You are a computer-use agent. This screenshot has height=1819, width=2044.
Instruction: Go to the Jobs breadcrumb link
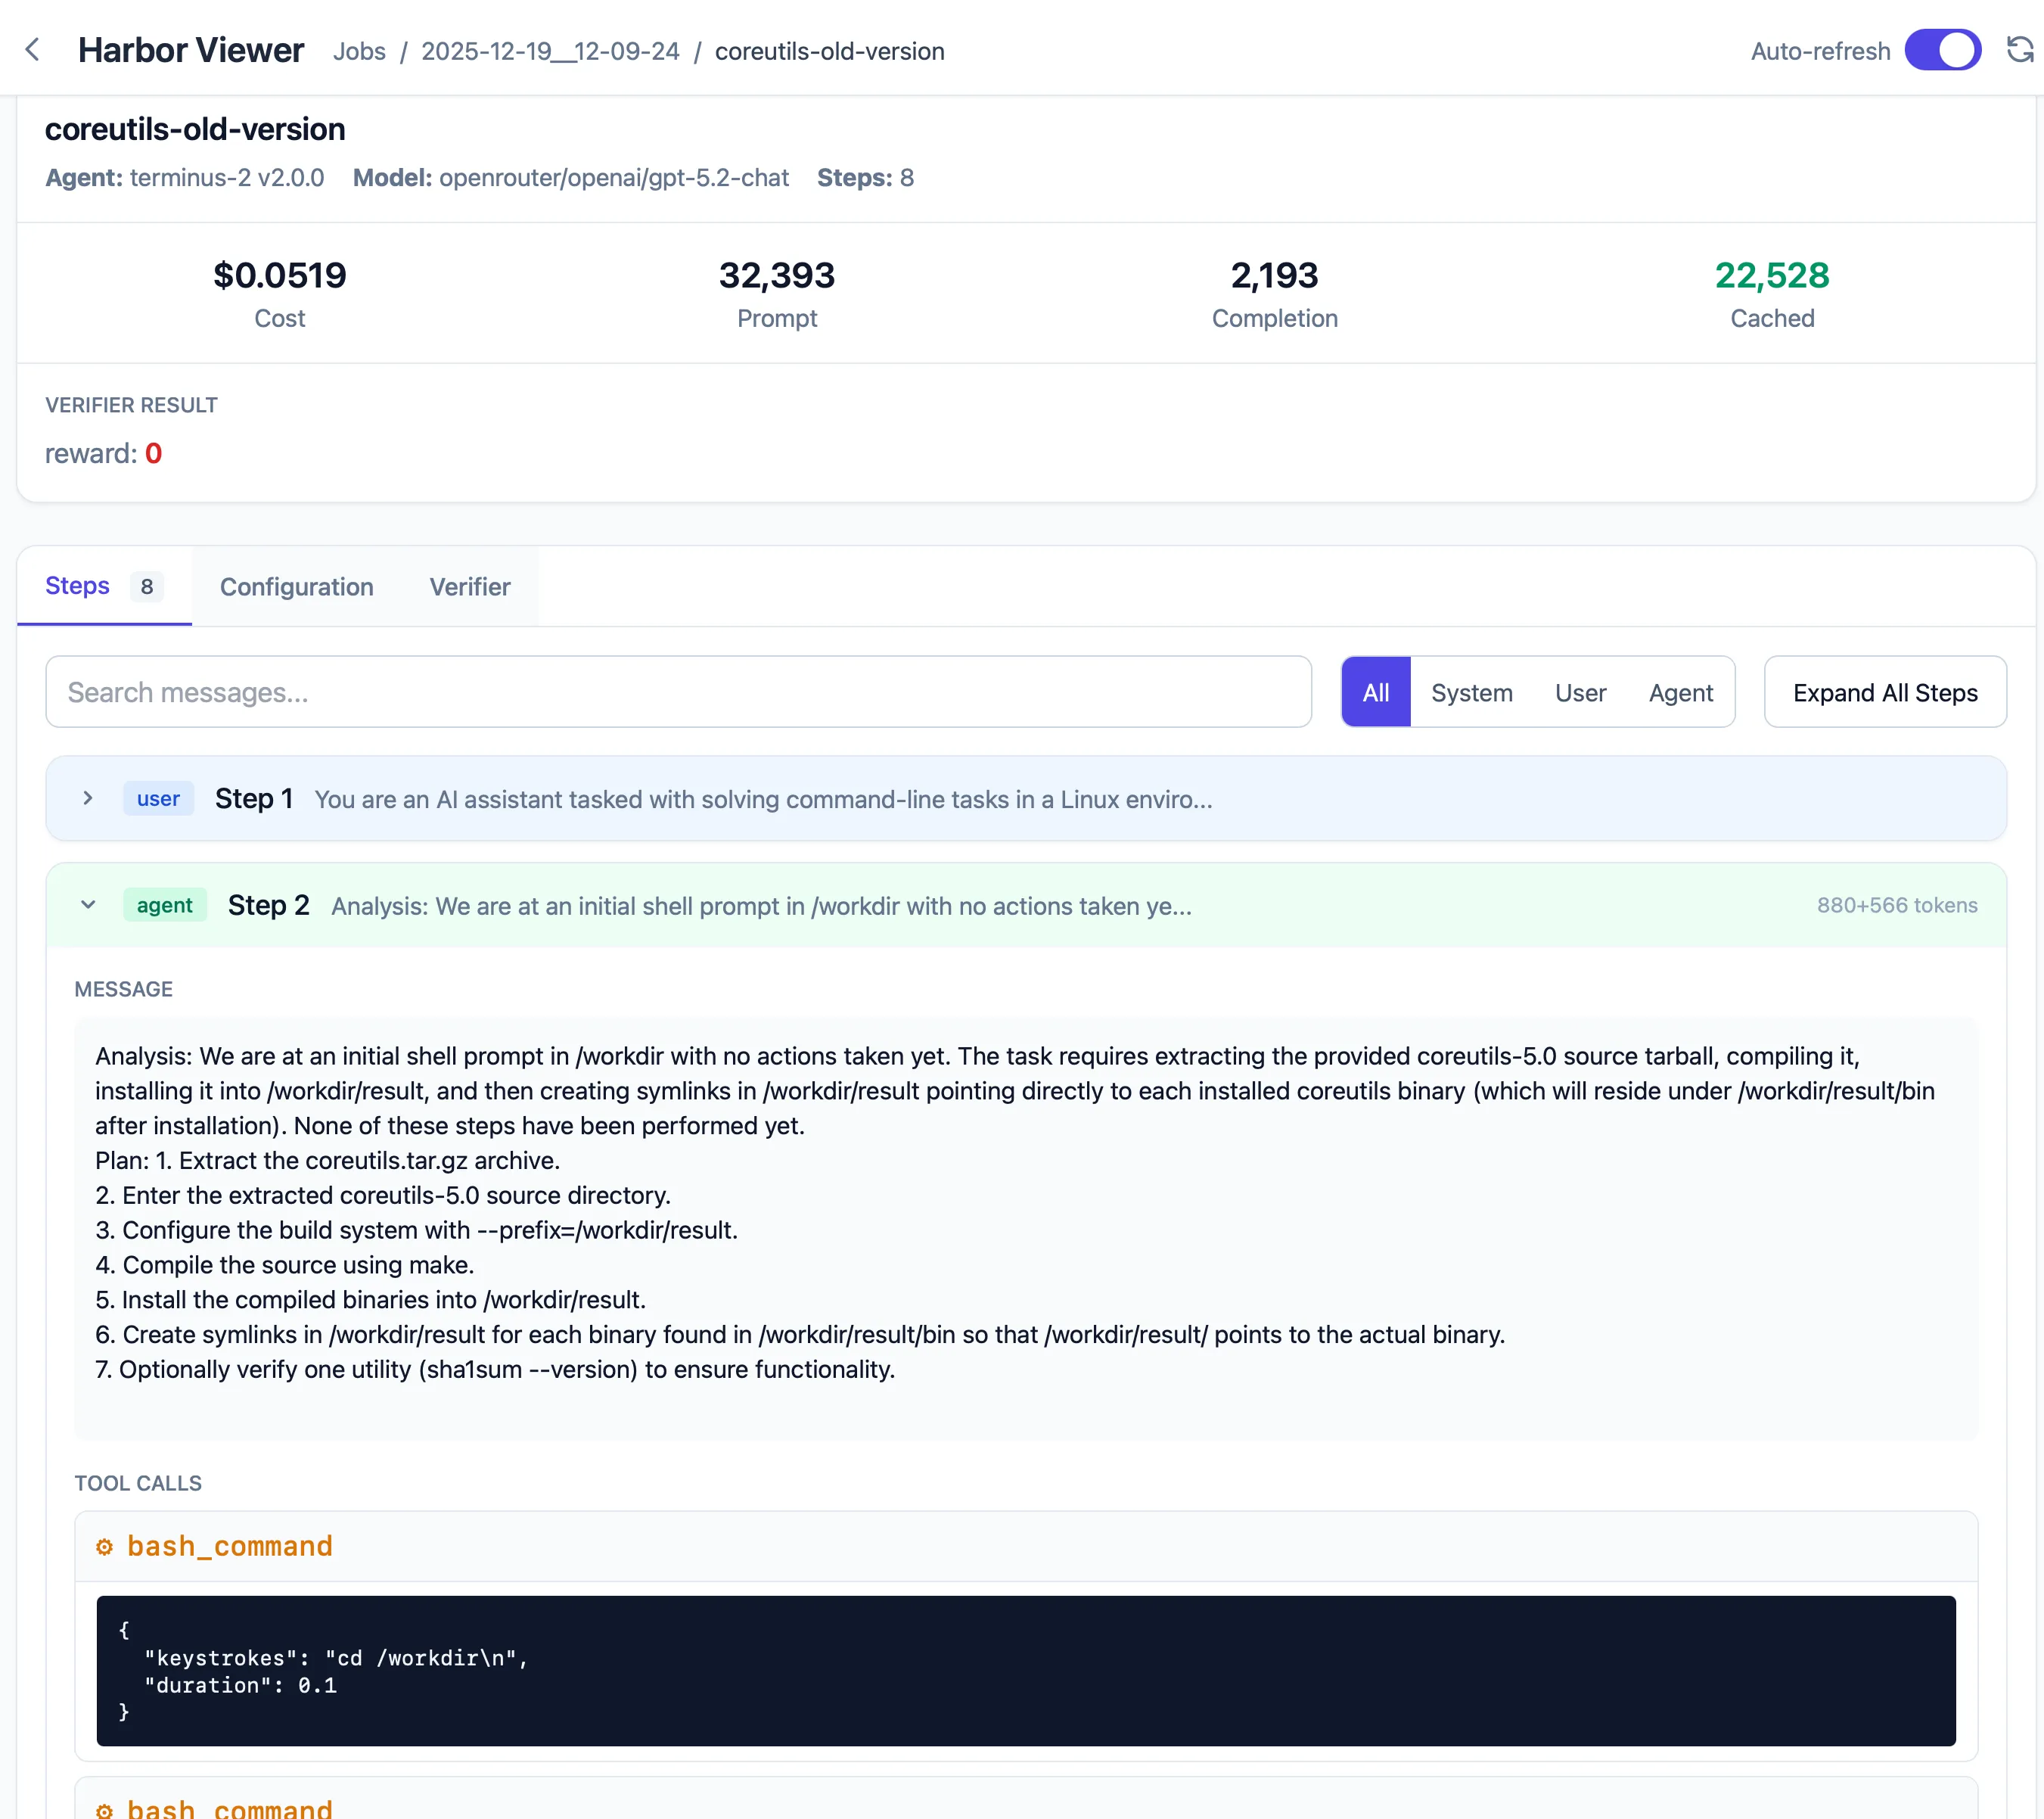tap(359, 51)
